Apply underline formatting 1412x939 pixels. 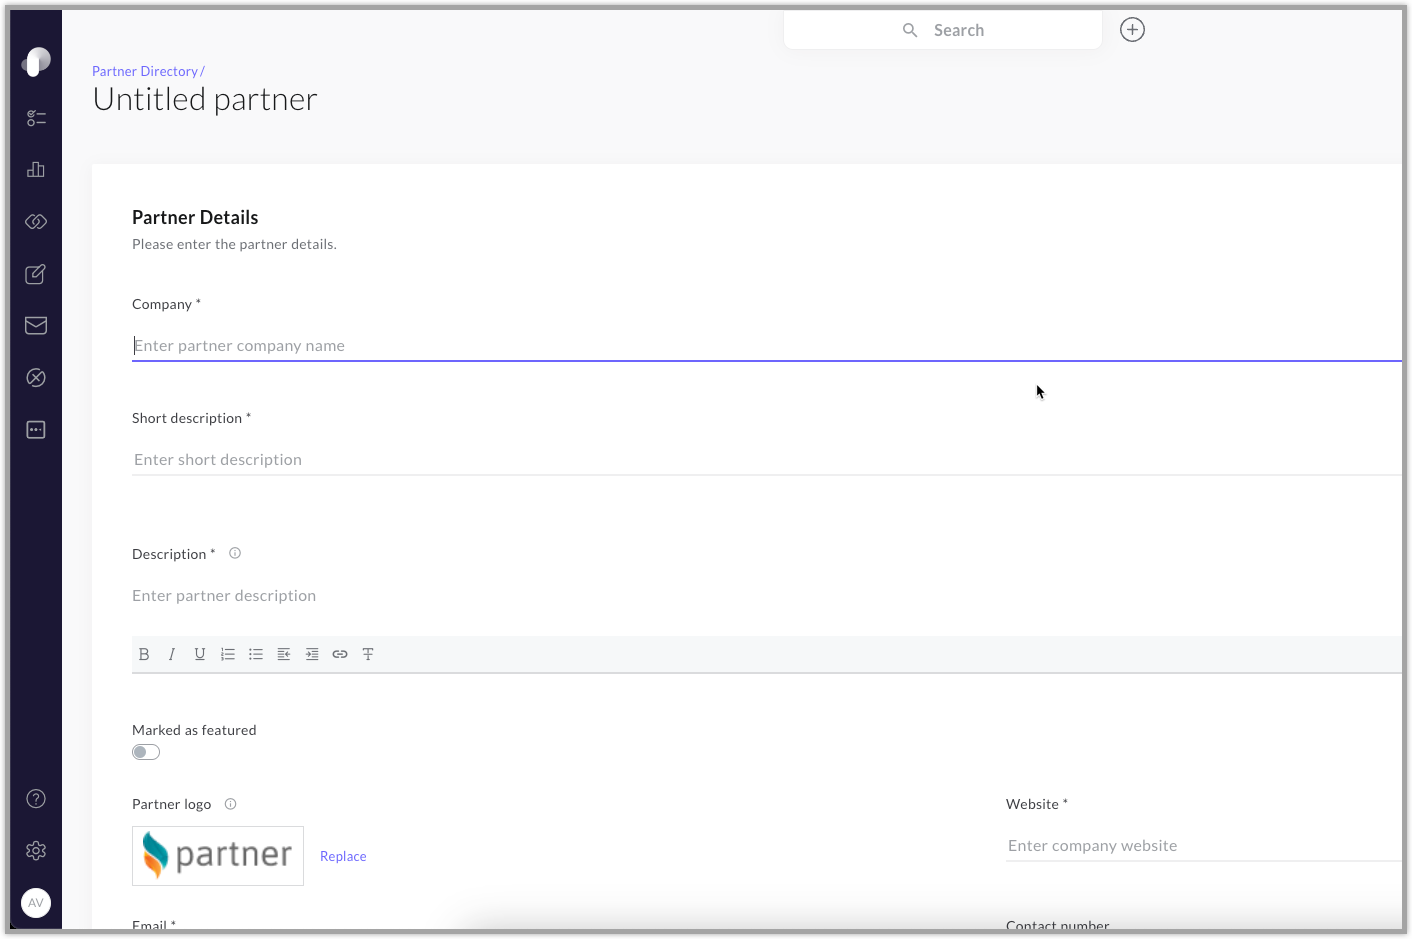coord(200,653)
